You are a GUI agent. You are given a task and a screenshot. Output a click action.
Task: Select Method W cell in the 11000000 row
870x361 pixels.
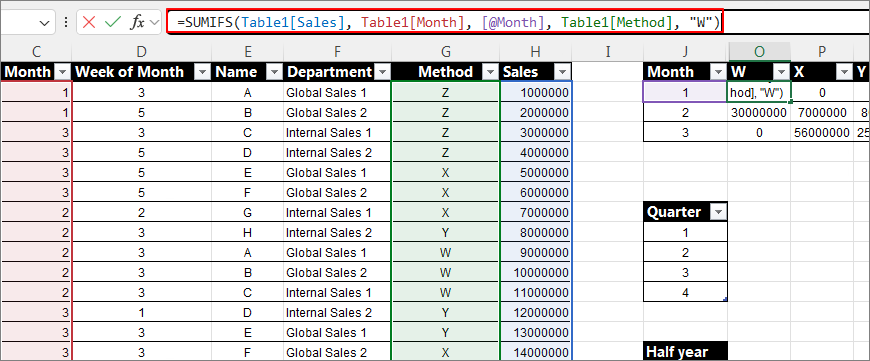446,292
